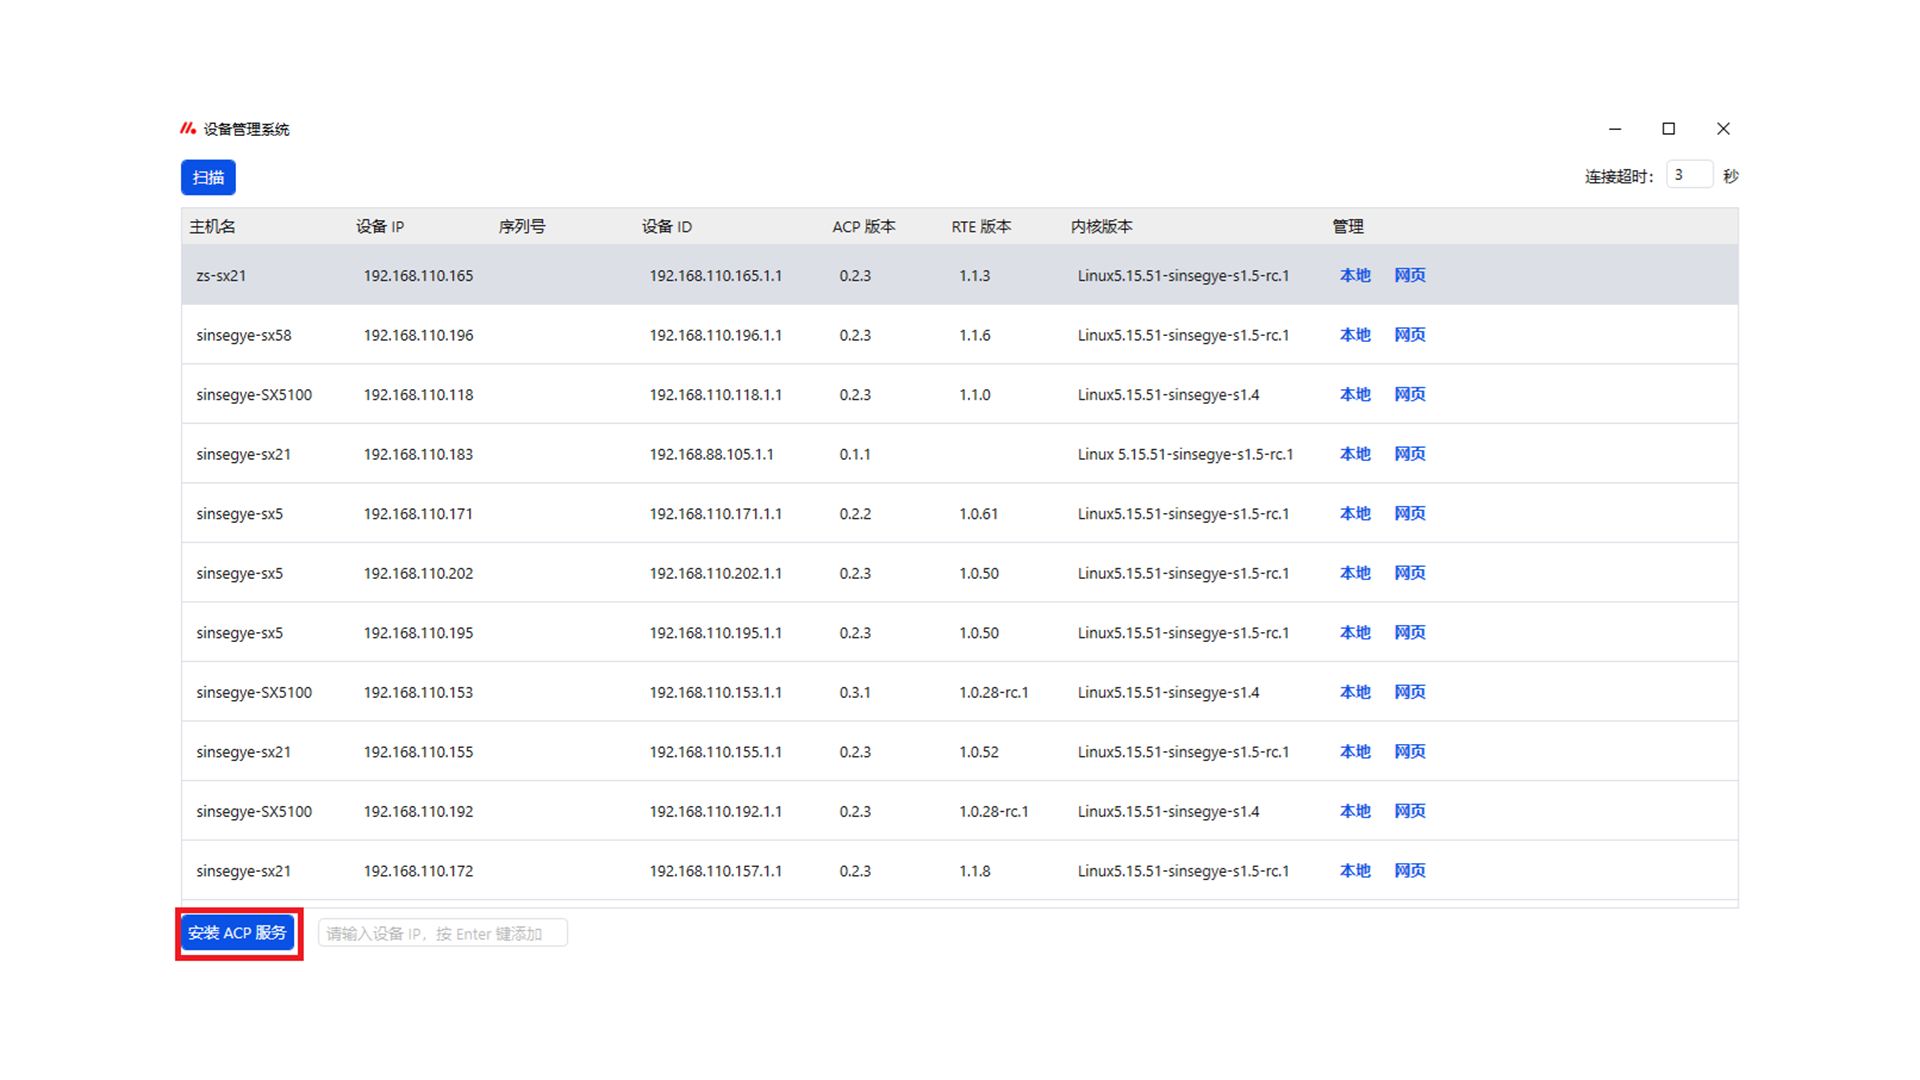Click 本地 for 192.168.110.183 device
This screenshot has height=1080, width=1920.
(x=1354, y=454)
